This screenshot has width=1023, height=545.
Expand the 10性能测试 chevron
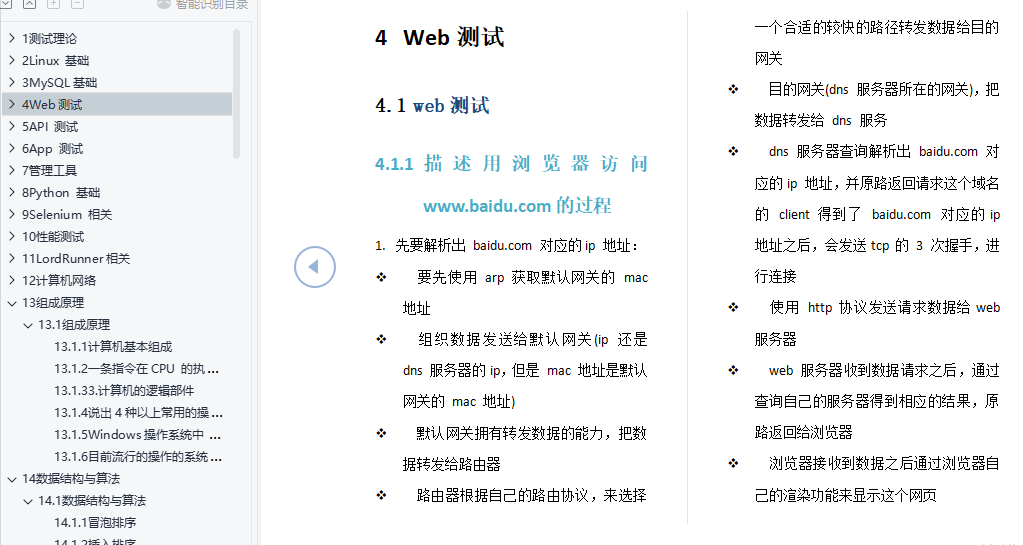point(12,236)
